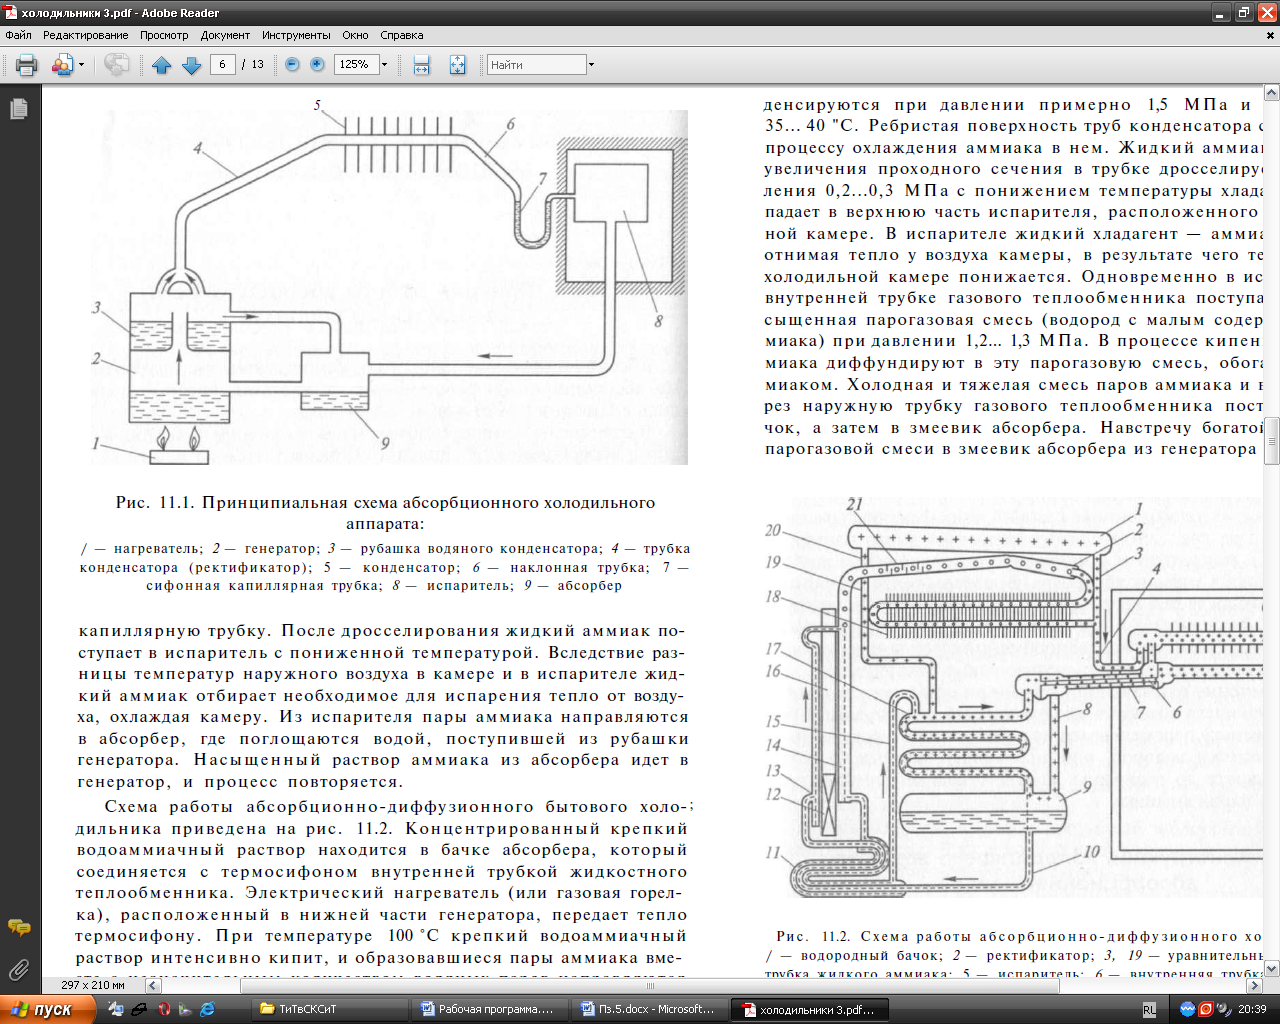
Task: Click the total pages label / 13
Action: pos(253,64)
